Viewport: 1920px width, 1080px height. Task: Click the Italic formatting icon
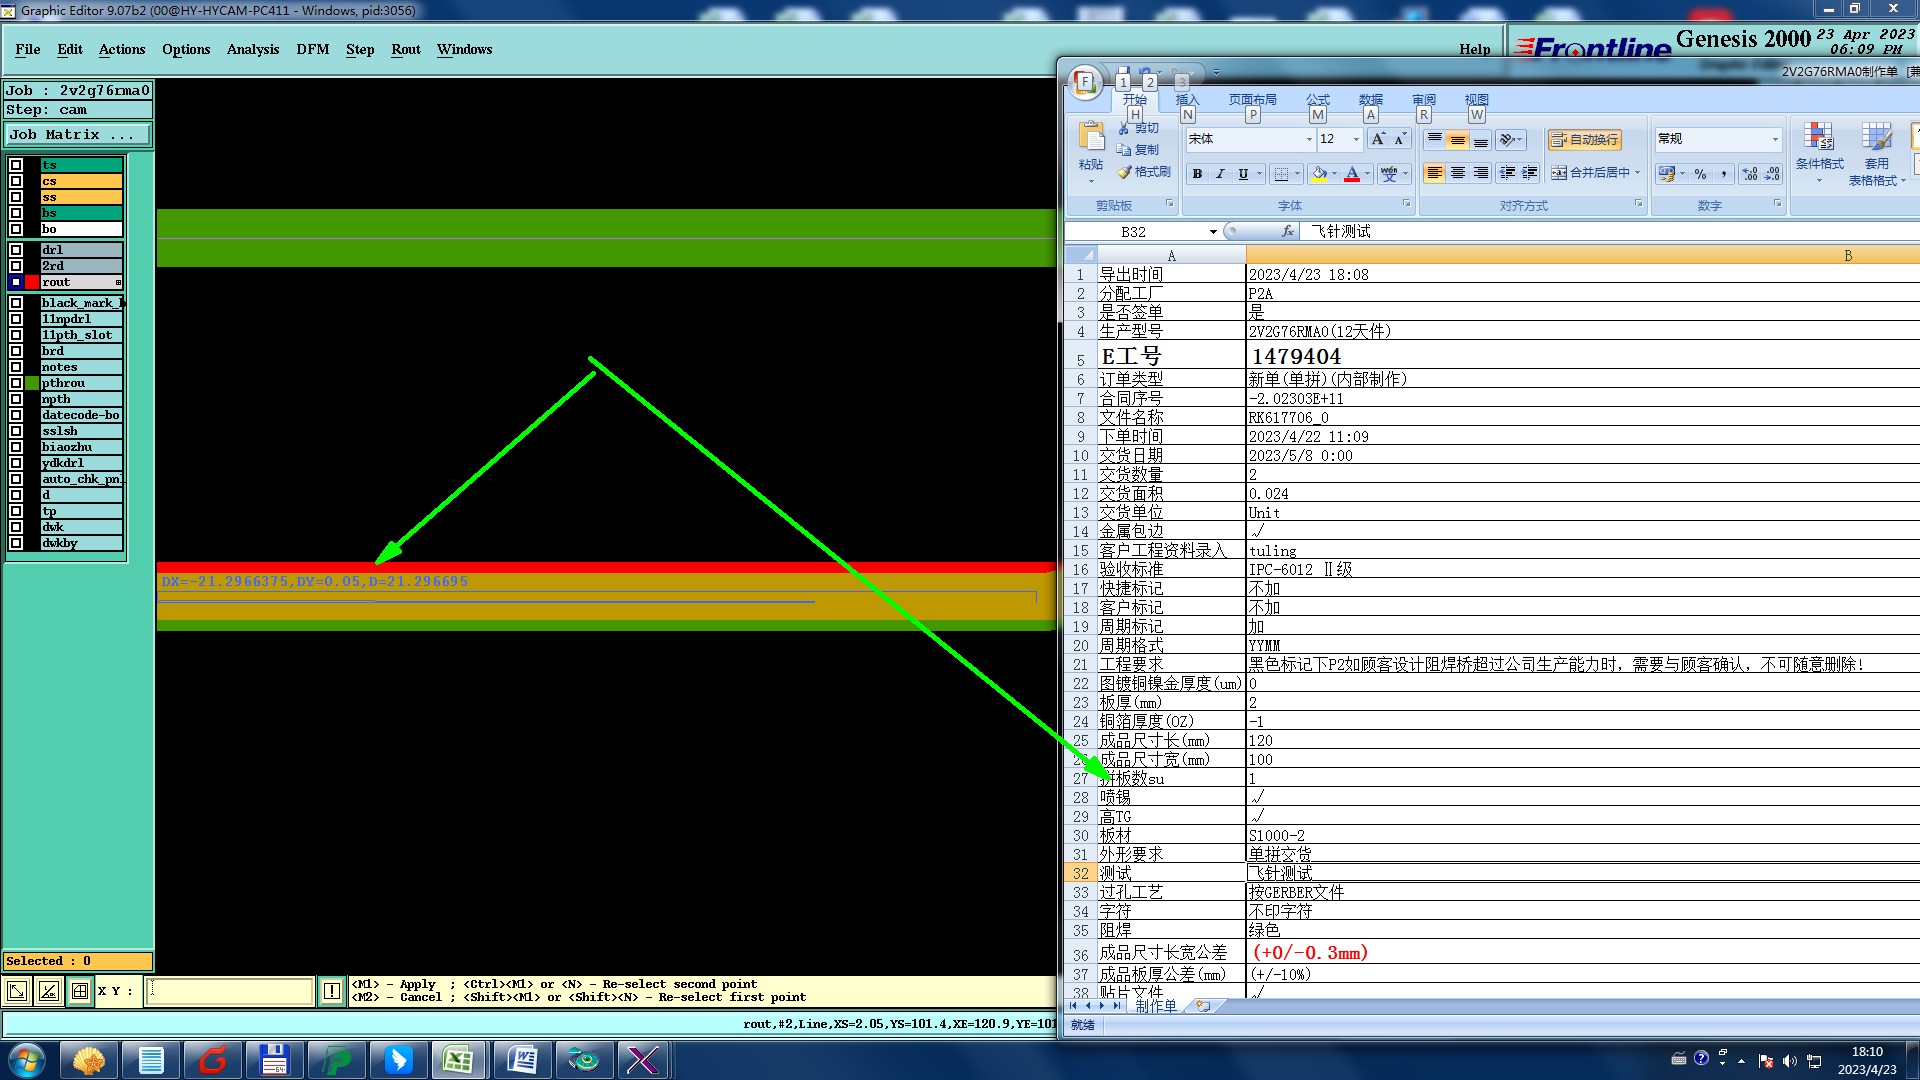[1220, 174]
